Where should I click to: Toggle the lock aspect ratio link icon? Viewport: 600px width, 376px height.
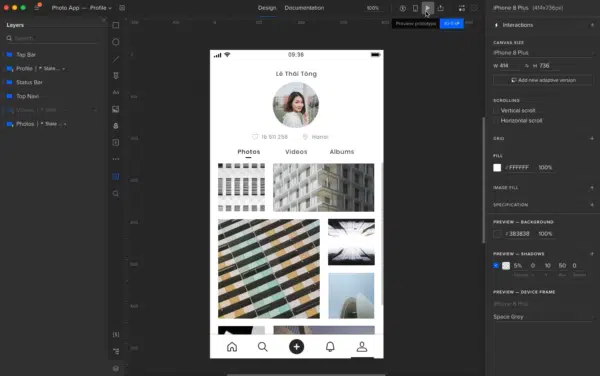point(527,66)
